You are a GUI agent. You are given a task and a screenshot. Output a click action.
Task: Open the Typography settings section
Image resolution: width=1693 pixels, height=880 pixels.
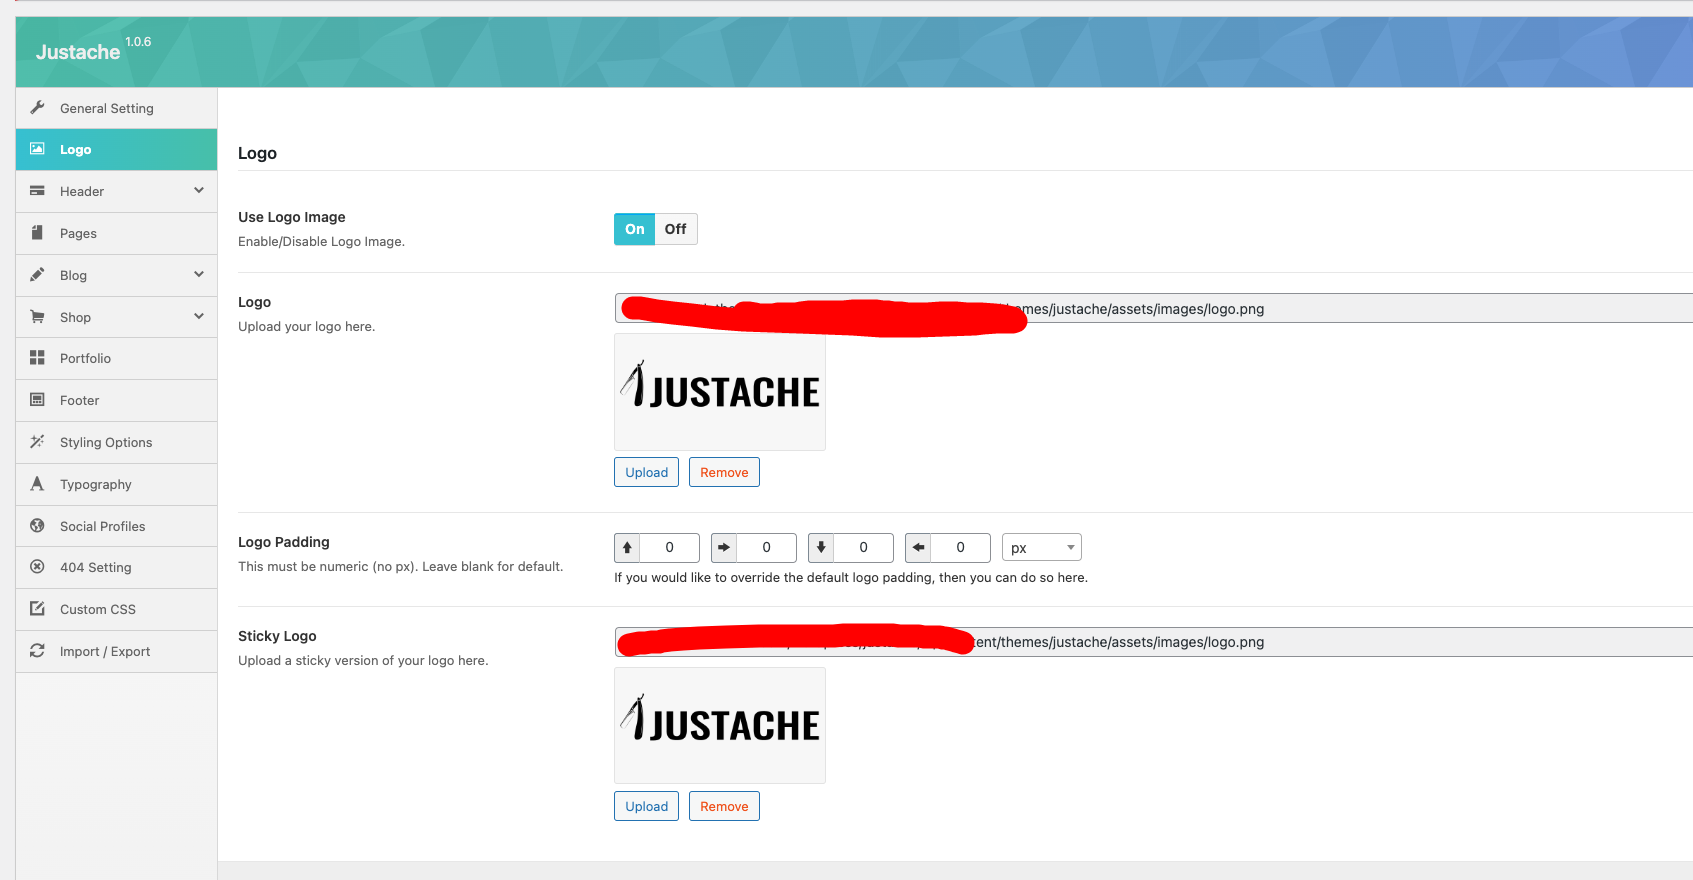pyautogui.click(x=116, y=484)
